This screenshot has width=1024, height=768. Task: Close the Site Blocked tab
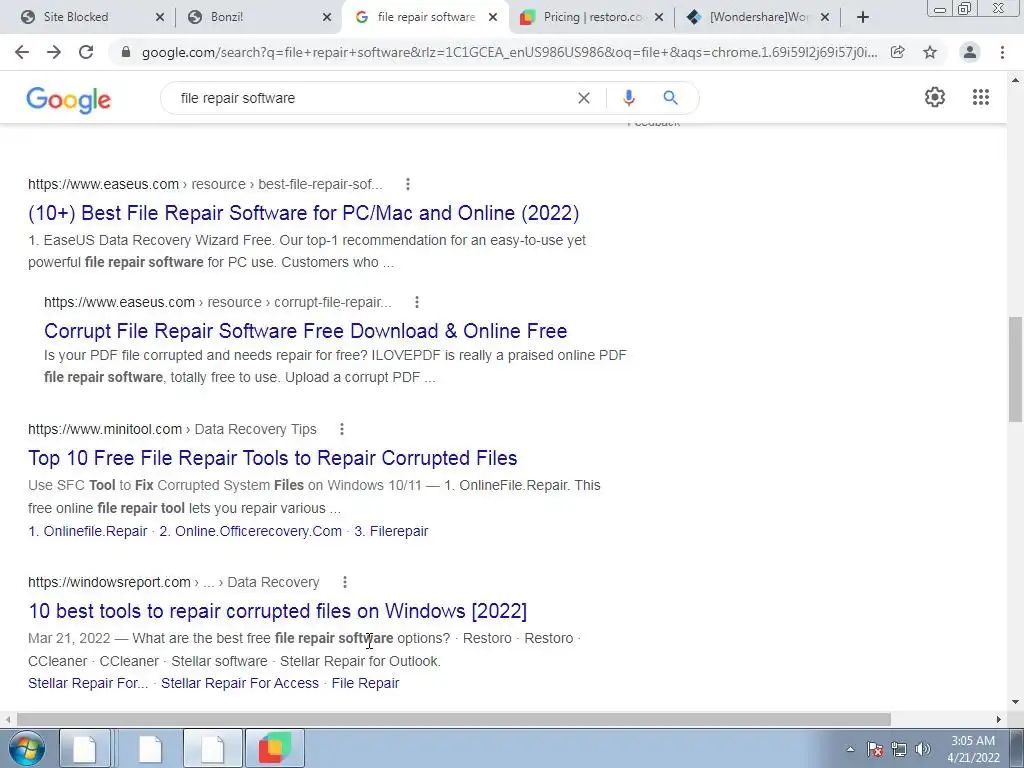[159, 17]
